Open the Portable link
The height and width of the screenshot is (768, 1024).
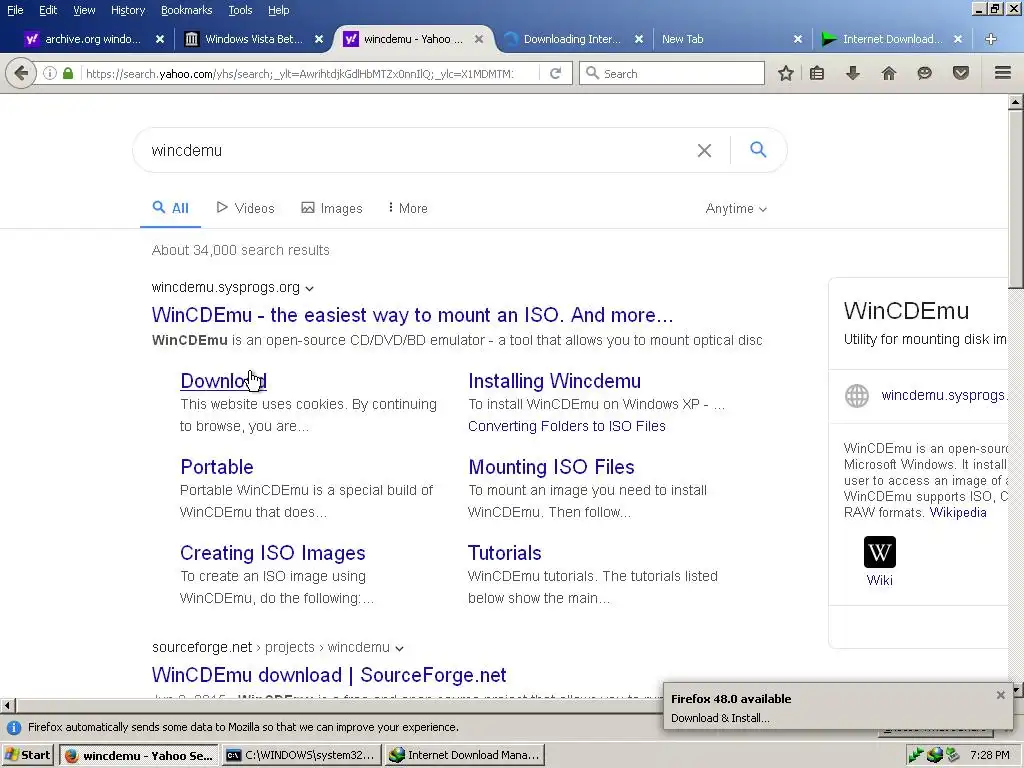217,467
